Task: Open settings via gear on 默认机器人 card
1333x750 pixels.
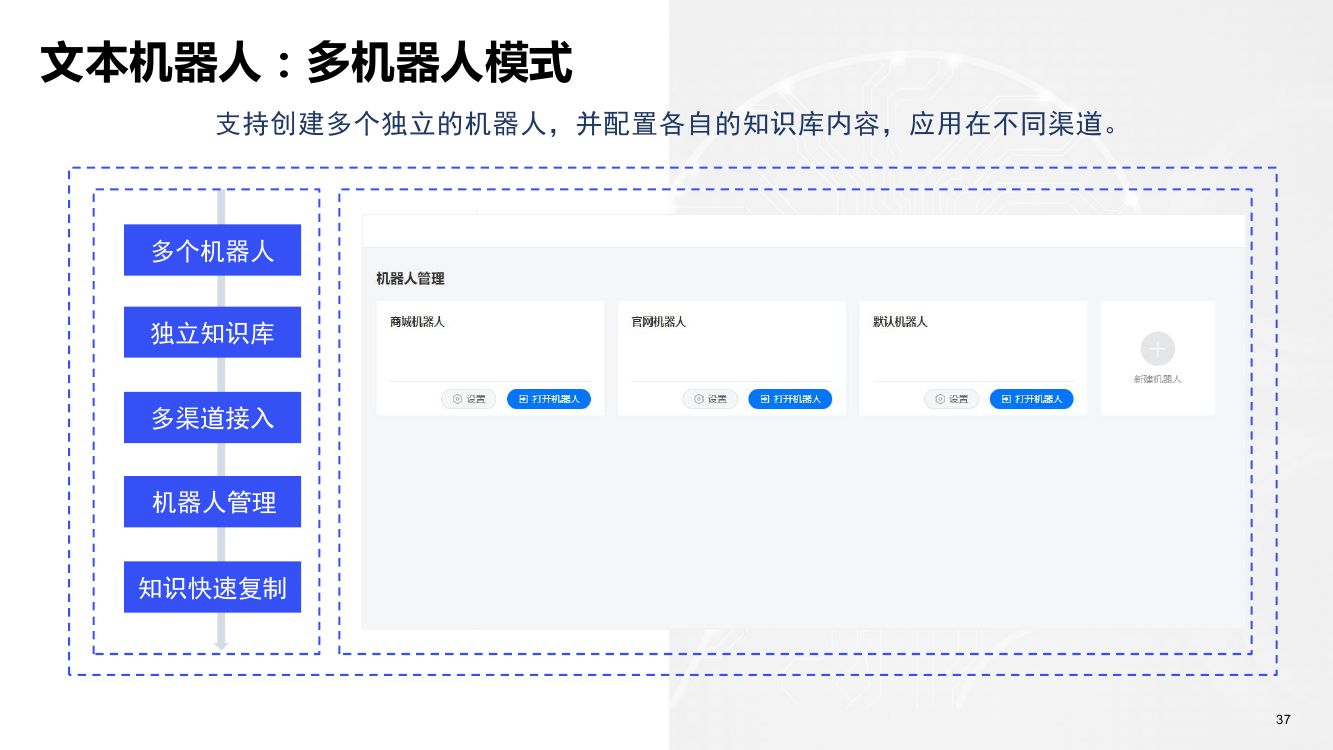Action: tap(940, 399)
